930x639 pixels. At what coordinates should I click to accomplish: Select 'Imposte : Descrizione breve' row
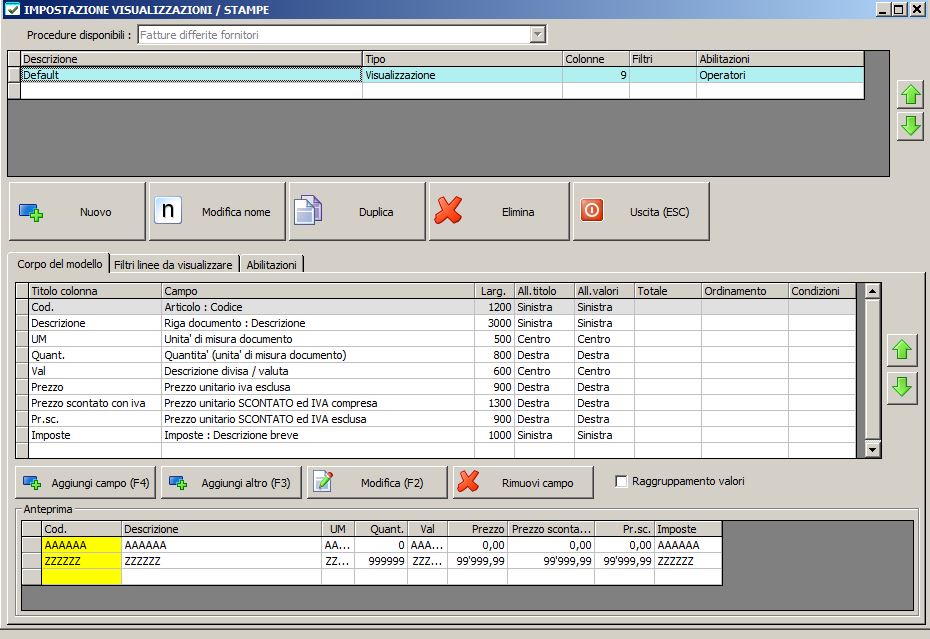[x=436, y=435]
